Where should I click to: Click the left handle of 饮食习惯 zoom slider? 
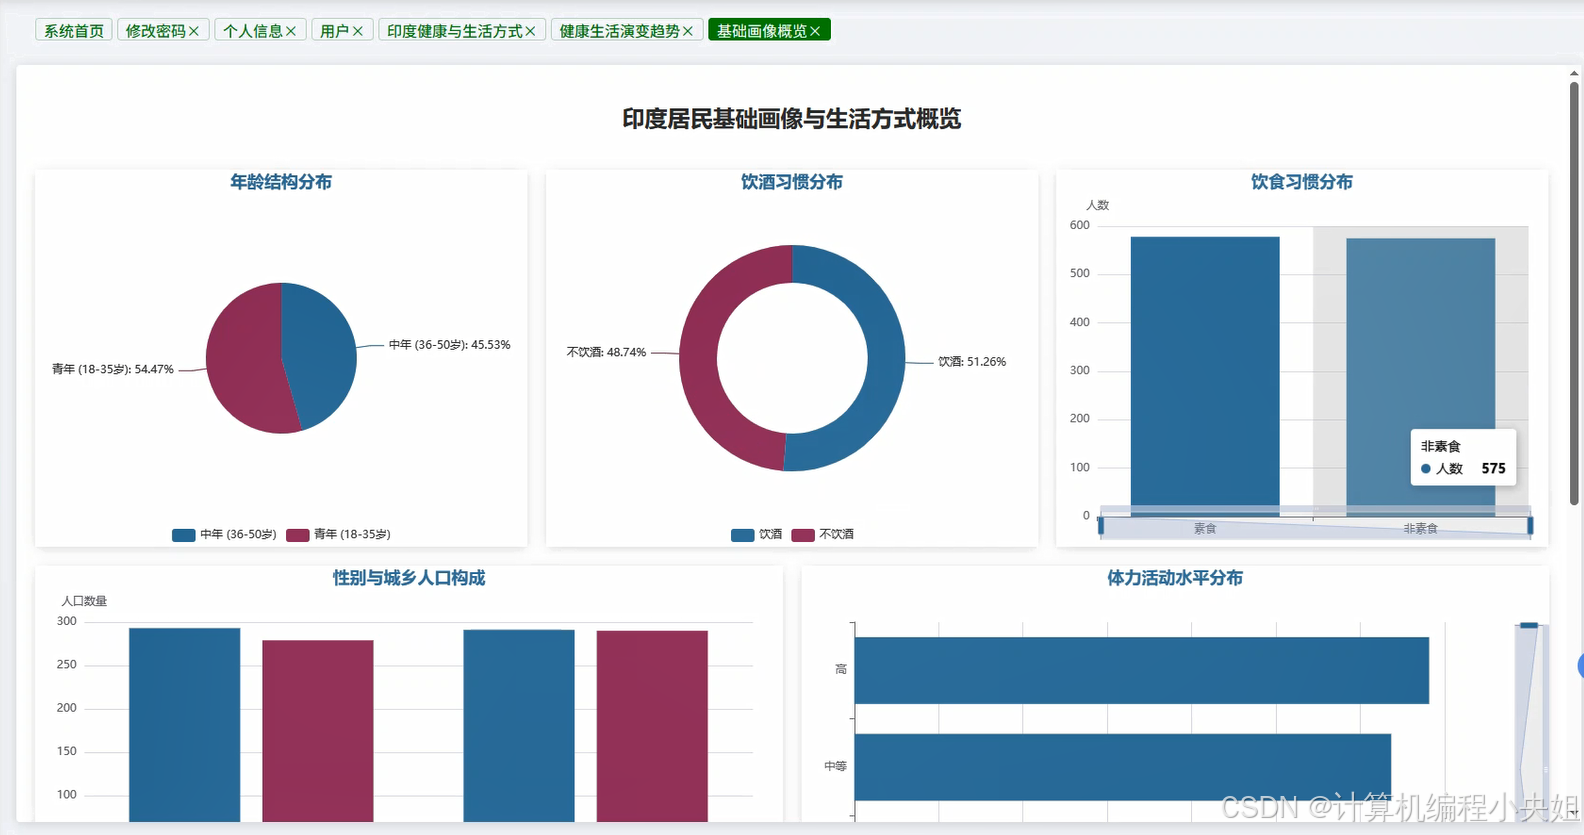[x=1101, y=525]
